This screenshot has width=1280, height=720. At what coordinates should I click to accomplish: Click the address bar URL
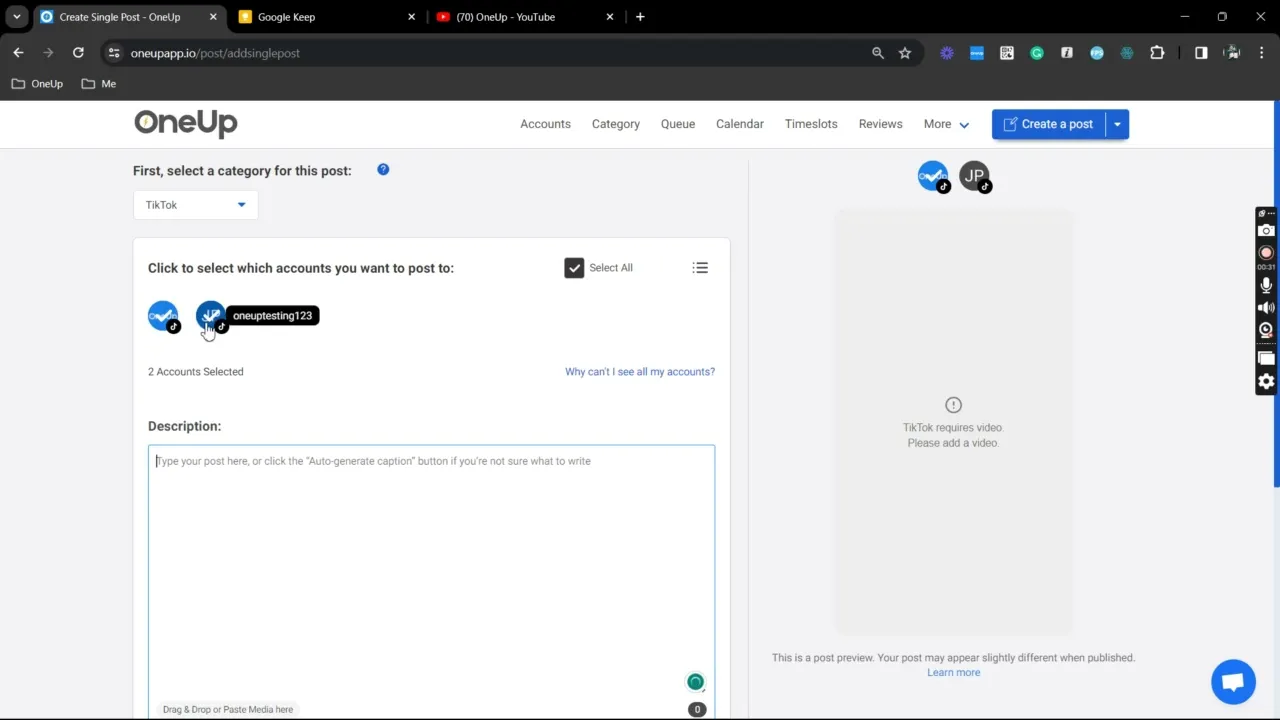(215, 53)
